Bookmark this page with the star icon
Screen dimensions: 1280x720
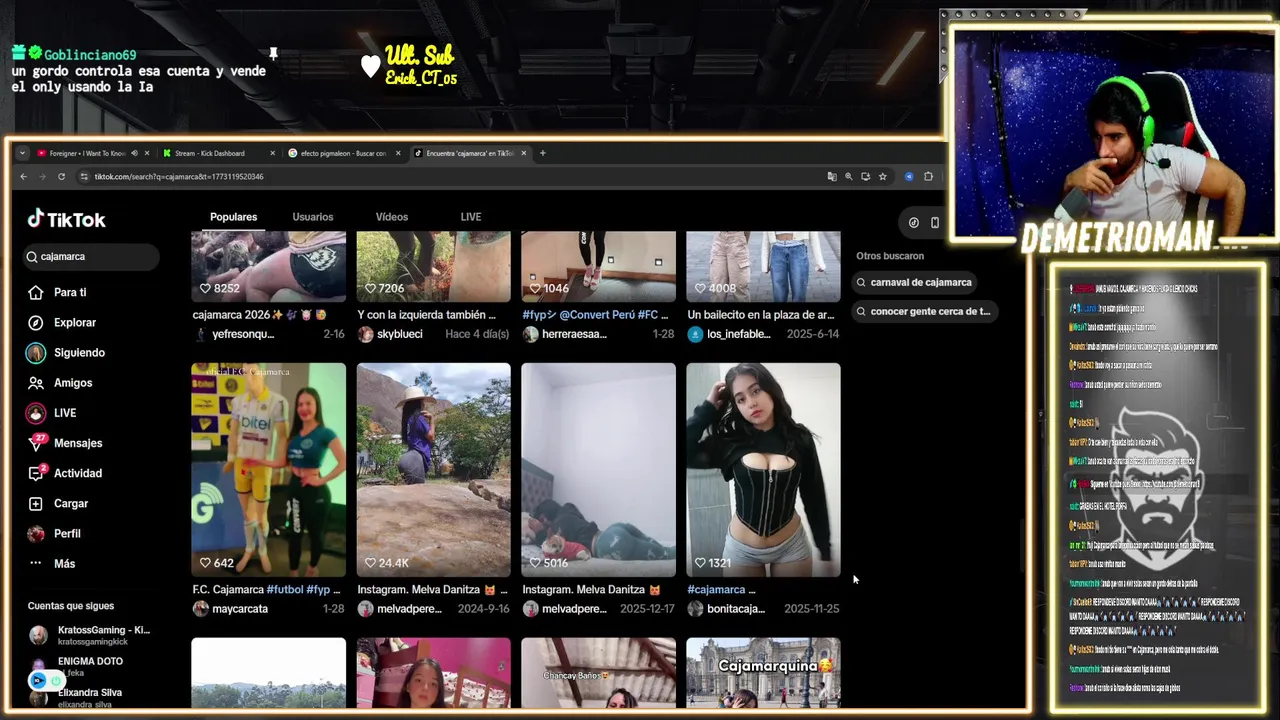[882, 176]
